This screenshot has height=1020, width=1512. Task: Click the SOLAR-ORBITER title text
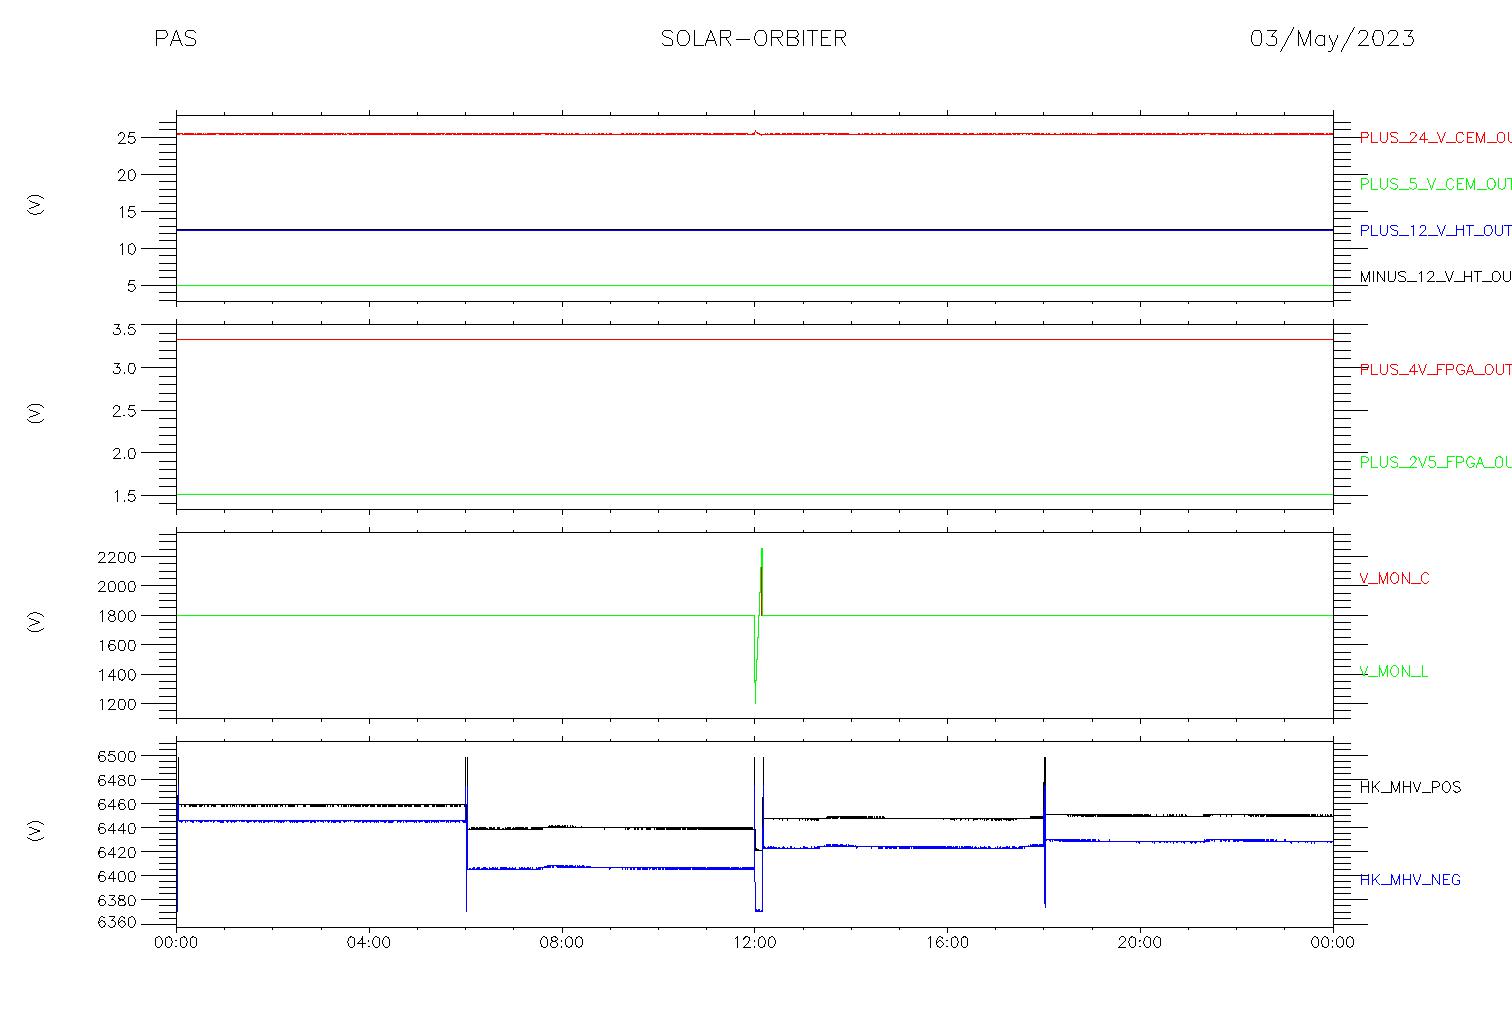(754, 39)
